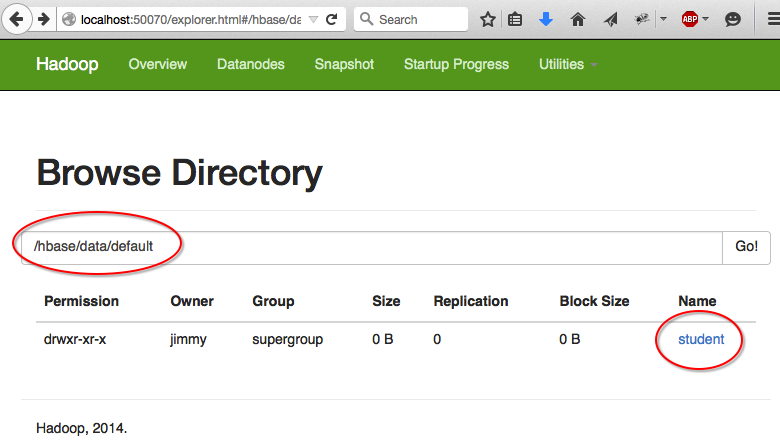Expand the Adblock Plus dropdown arrow
Image resolution: width=780 pixels, height=441 pixels.
click(705, 19)
